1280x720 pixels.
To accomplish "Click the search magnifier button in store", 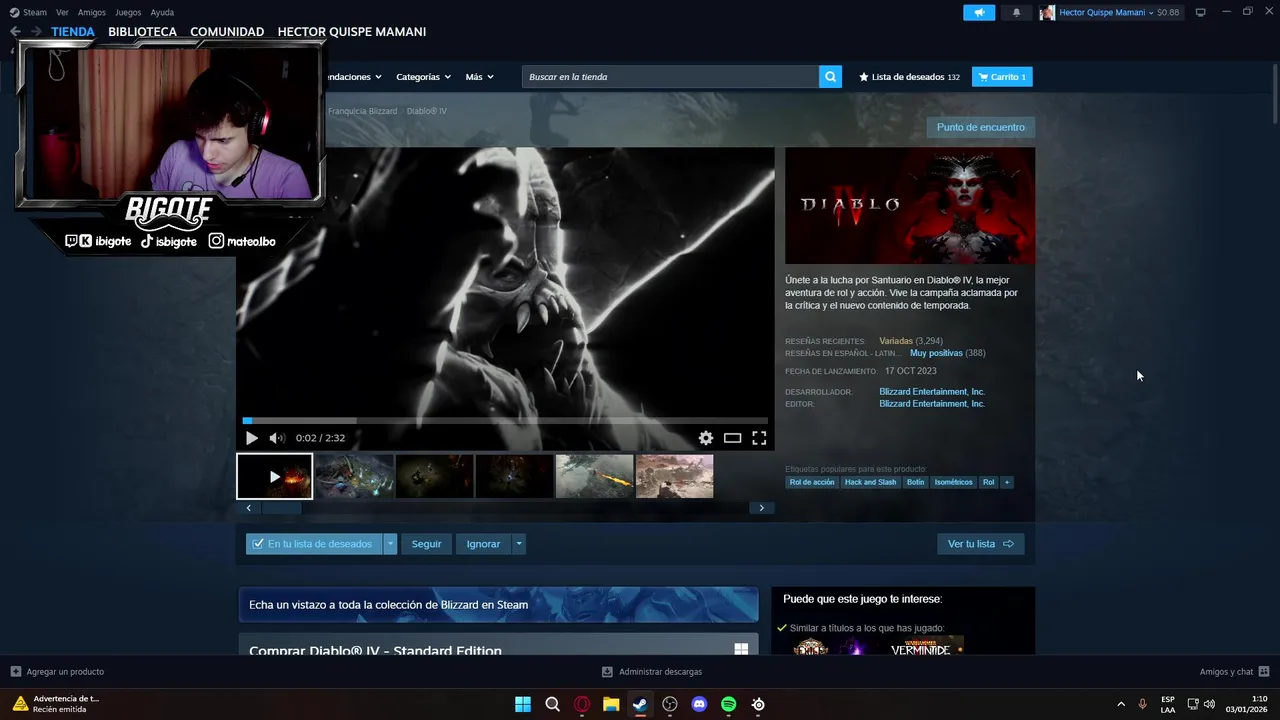I will [830, 77].
